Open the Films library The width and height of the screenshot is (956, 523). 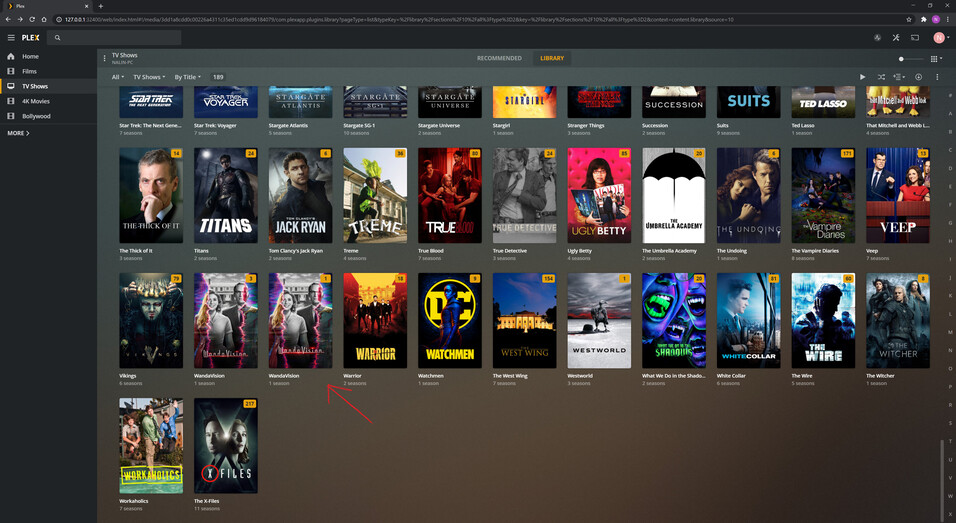coord(49,71)
